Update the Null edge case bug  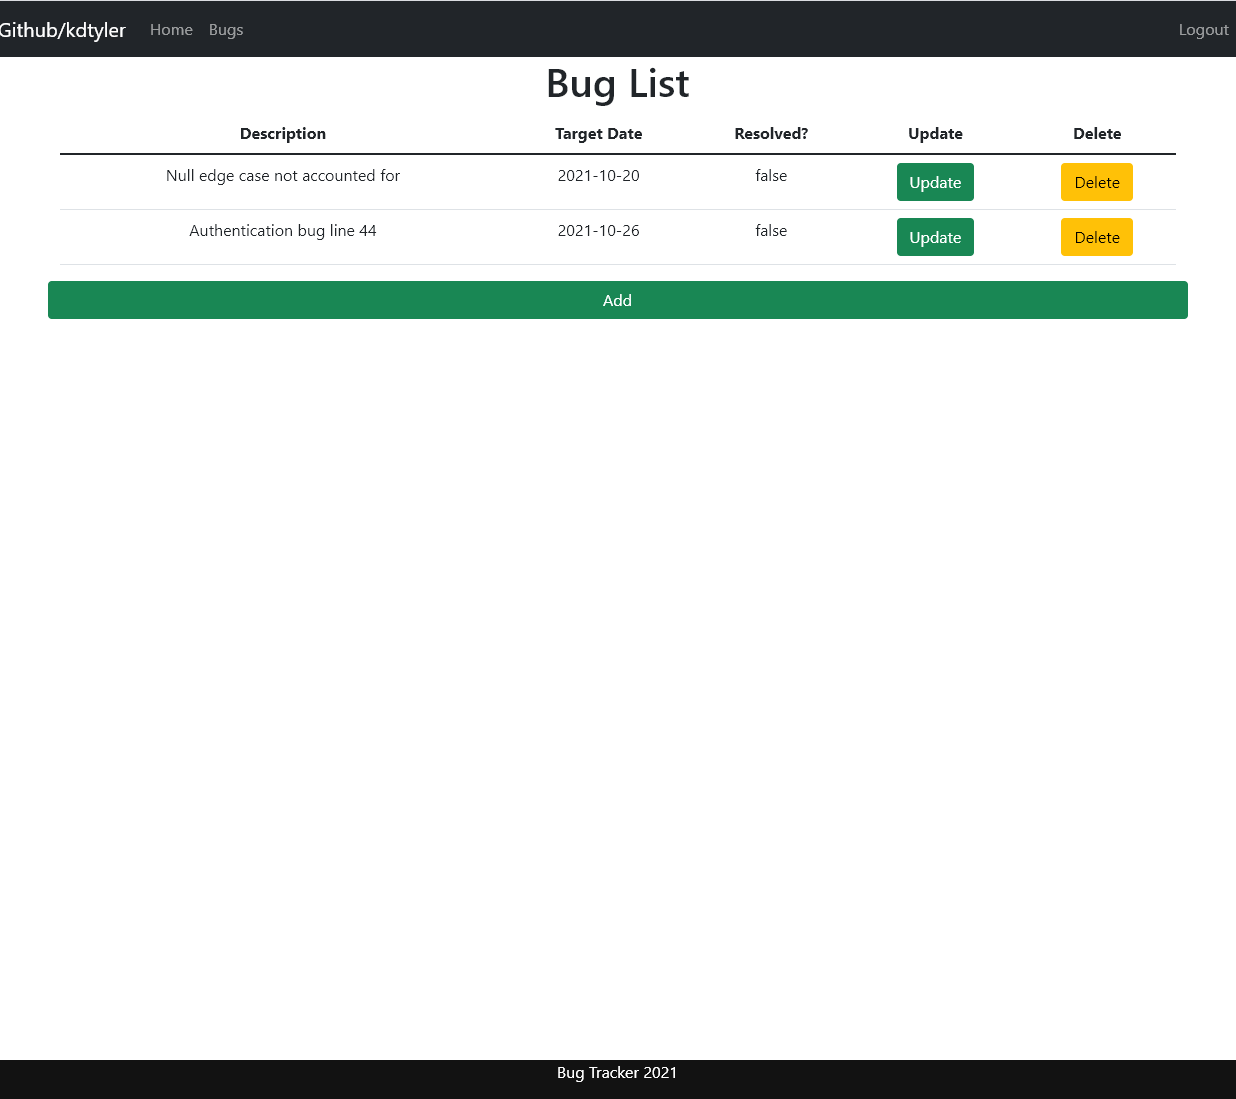click(x=935, y=182)
